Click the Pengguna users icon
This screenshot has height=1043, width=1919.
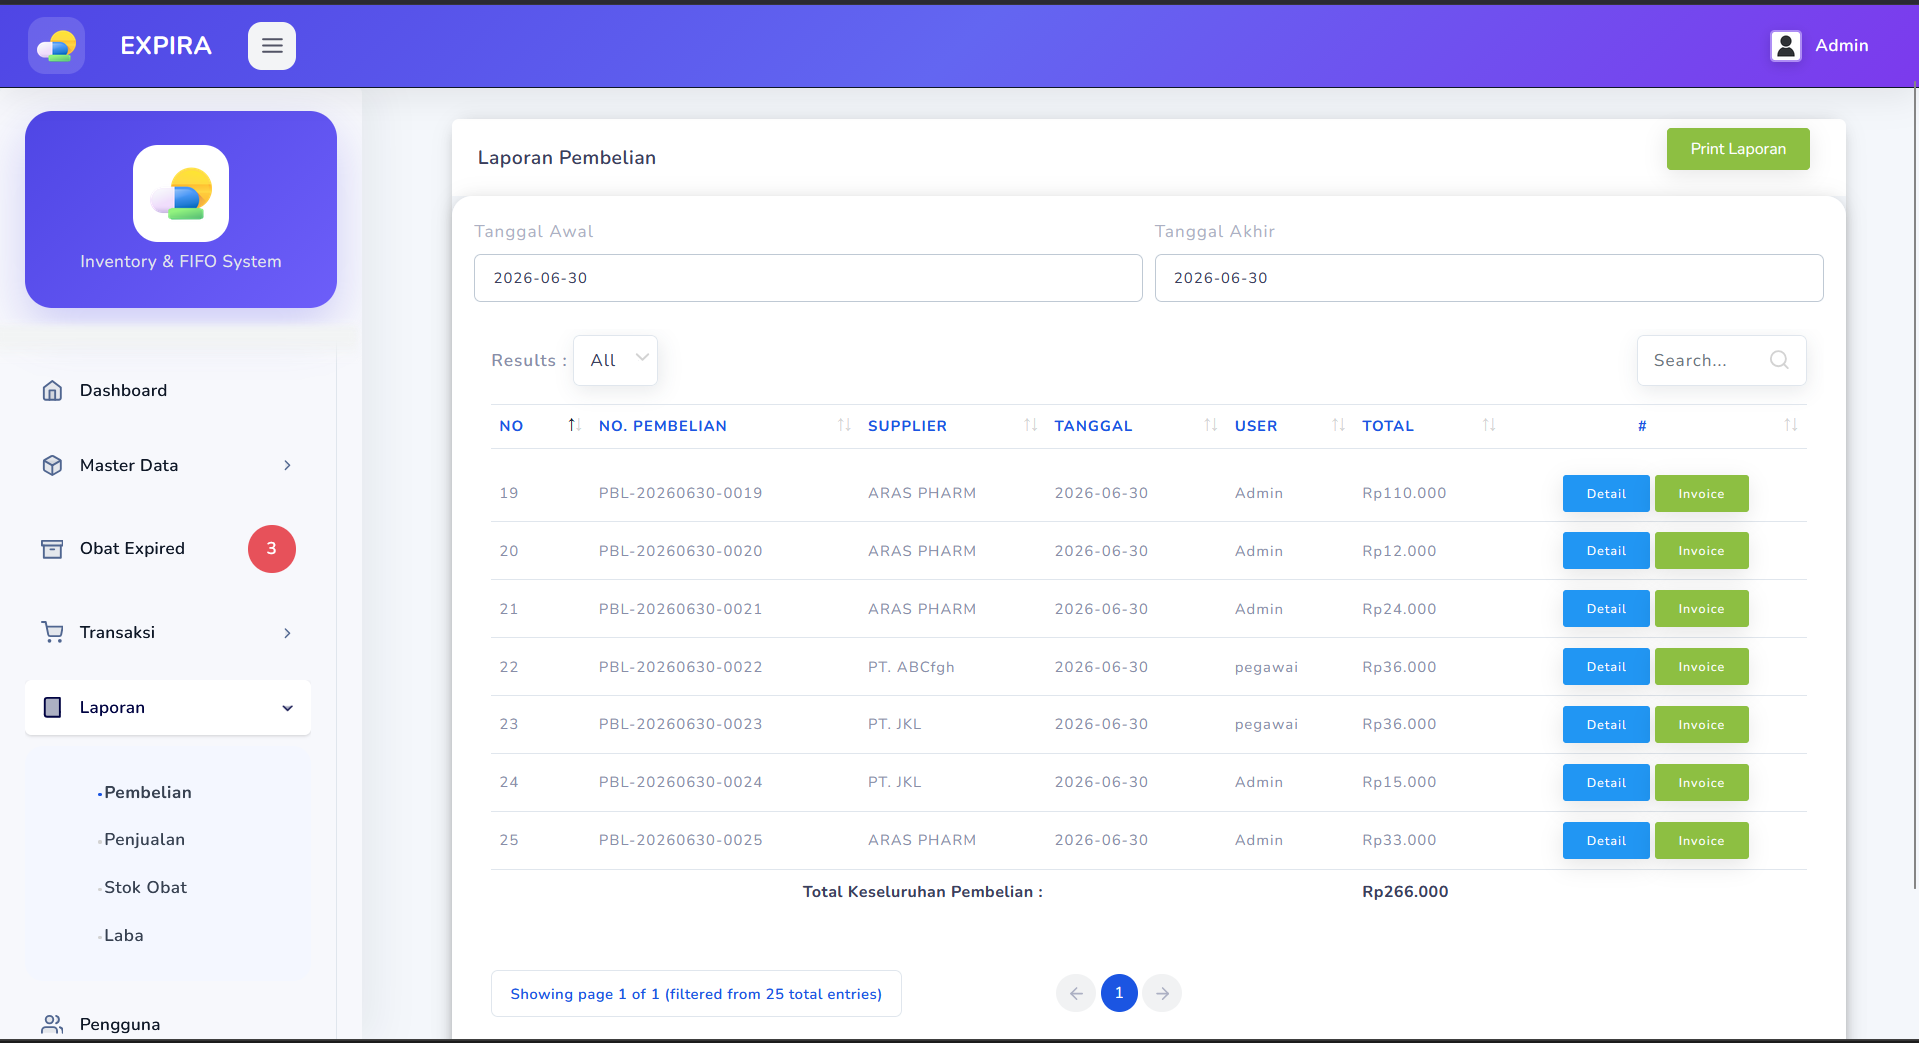[52, 1024]
